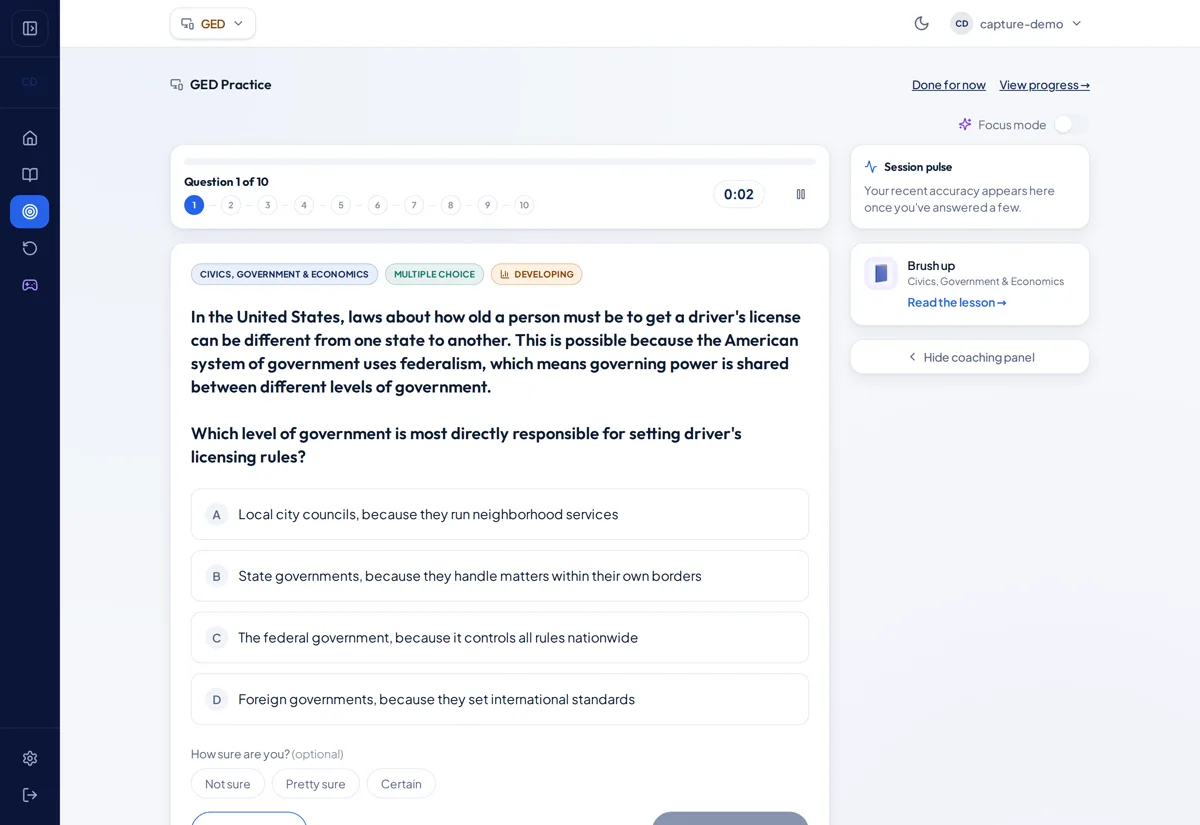1200x825 pixels.
Task: Select answer B, state governments
Action: [500, 576]
